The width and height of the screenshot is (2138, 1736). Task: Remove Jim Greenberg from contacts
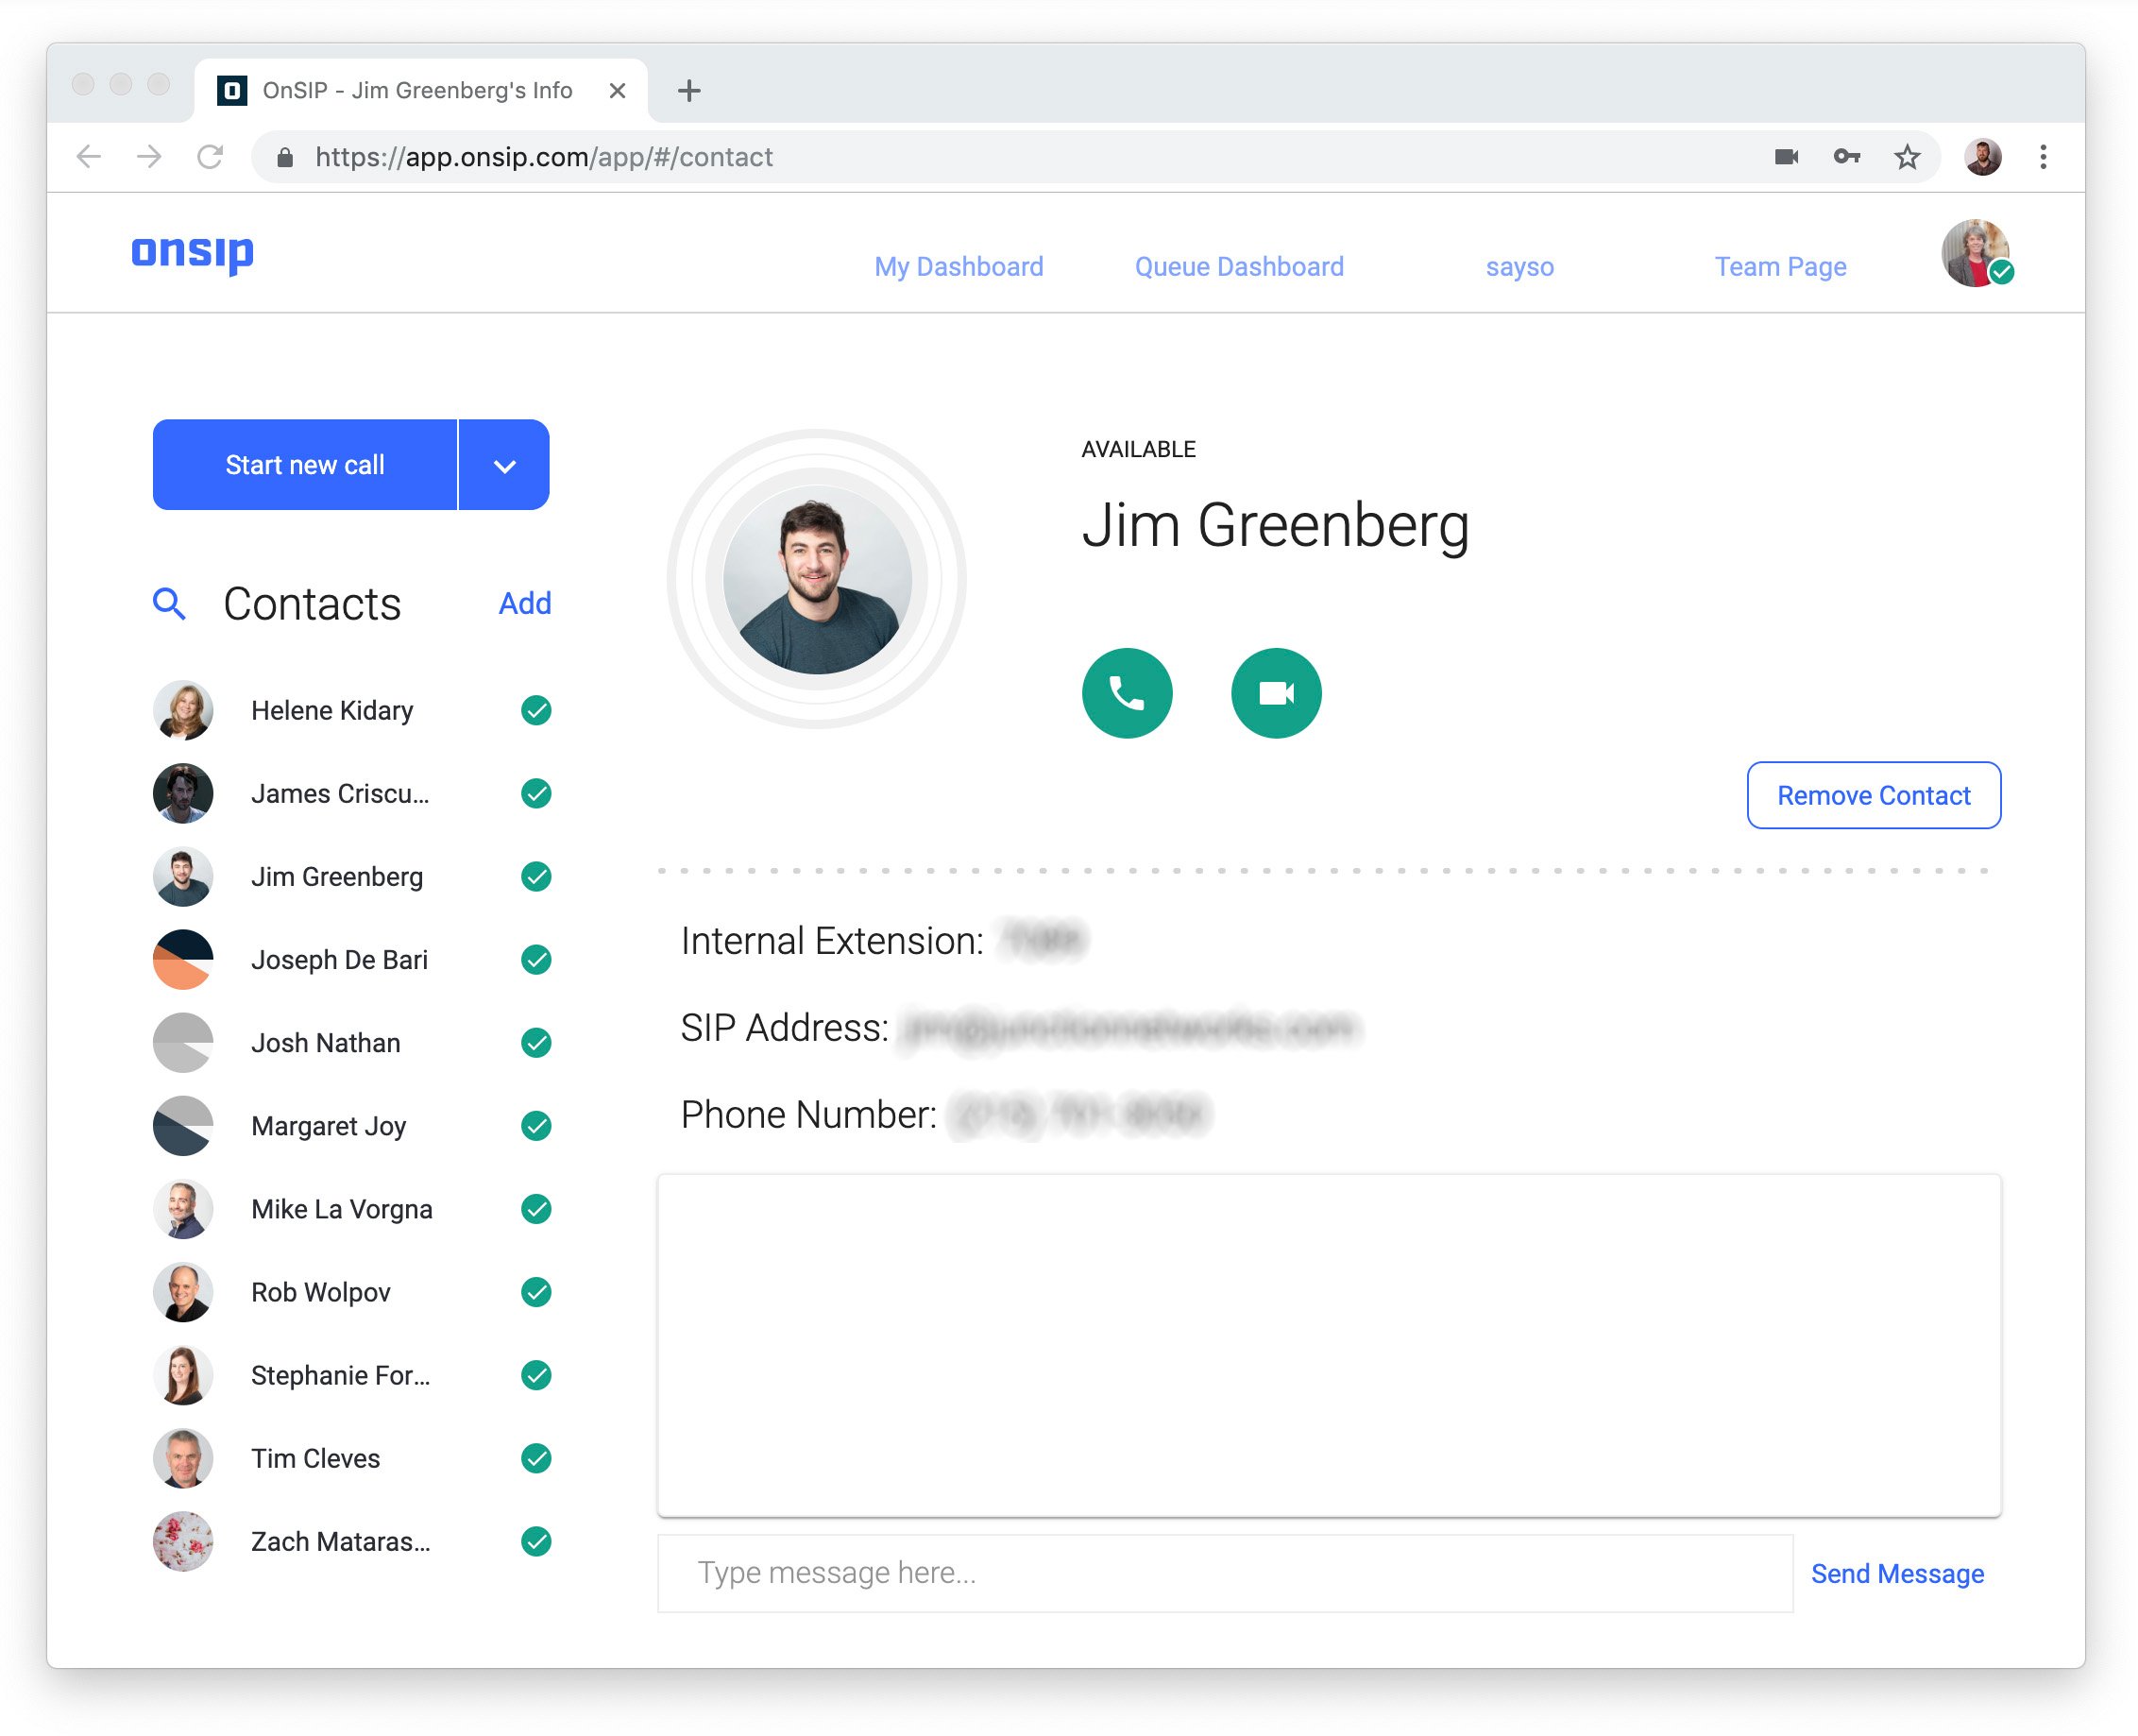tap(1872, 795)
